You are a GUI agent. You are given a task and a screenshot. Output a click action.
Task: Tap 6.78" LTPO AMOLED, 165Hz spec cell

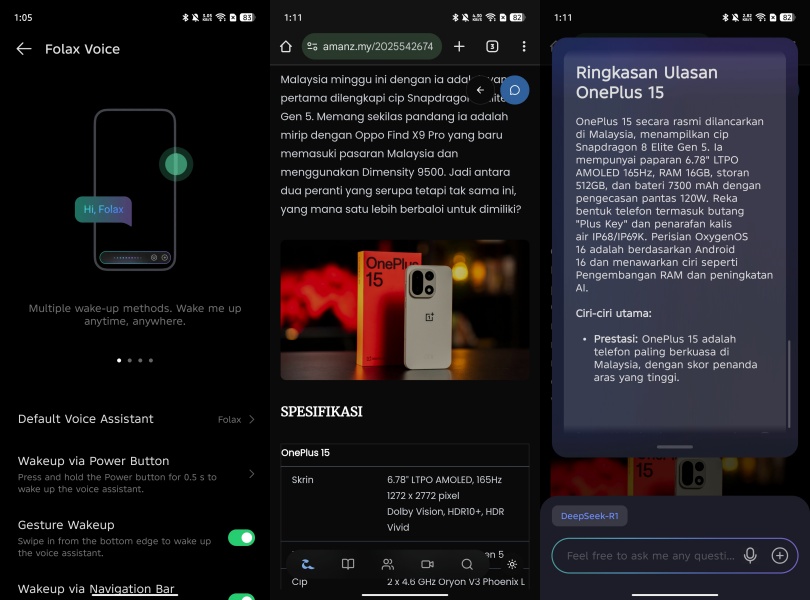[444, 480]
